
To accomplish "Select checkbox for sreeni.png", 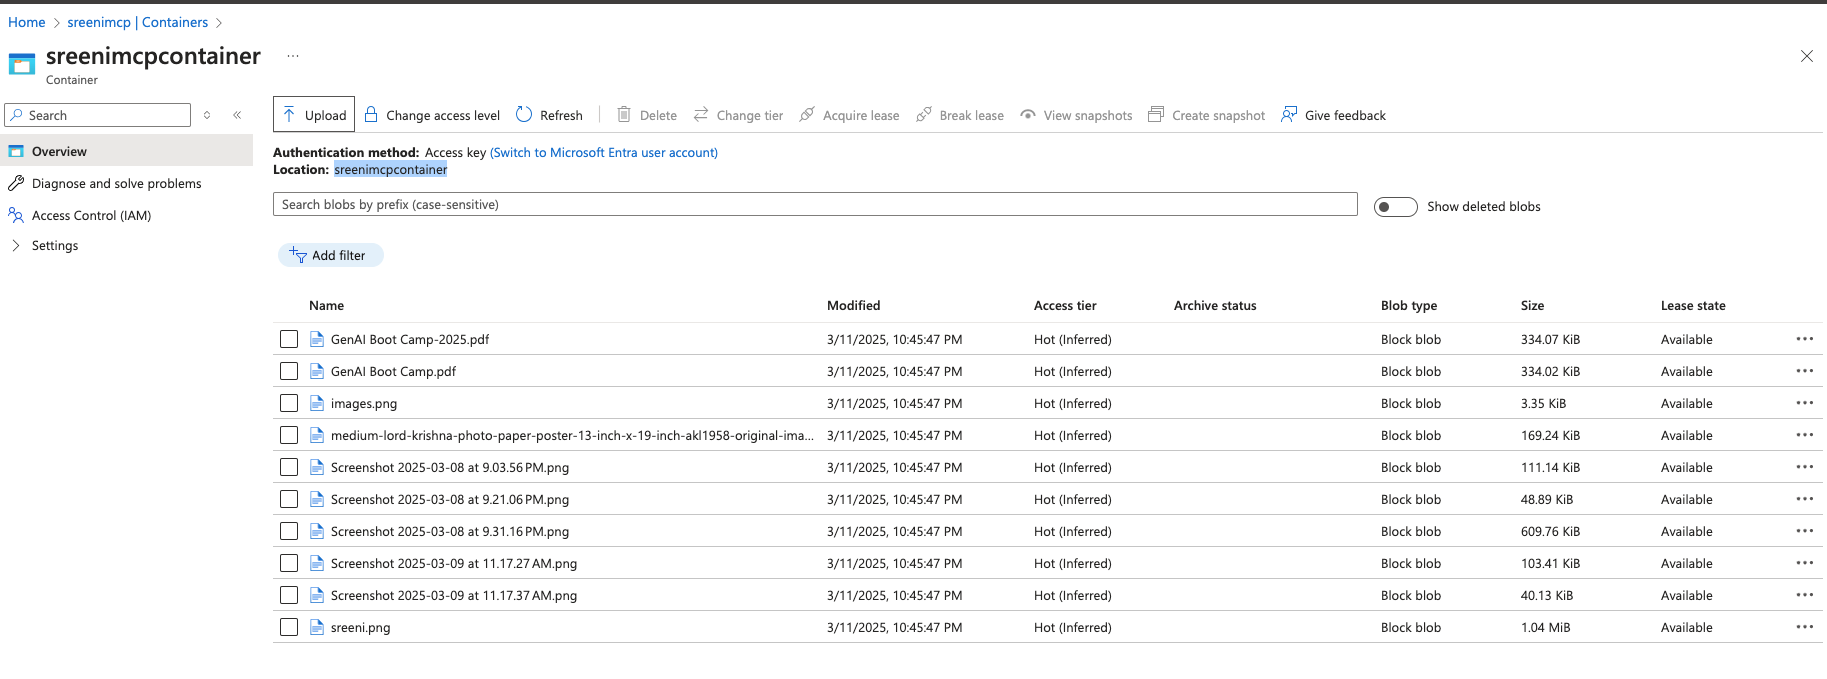I will coord(289,627).
